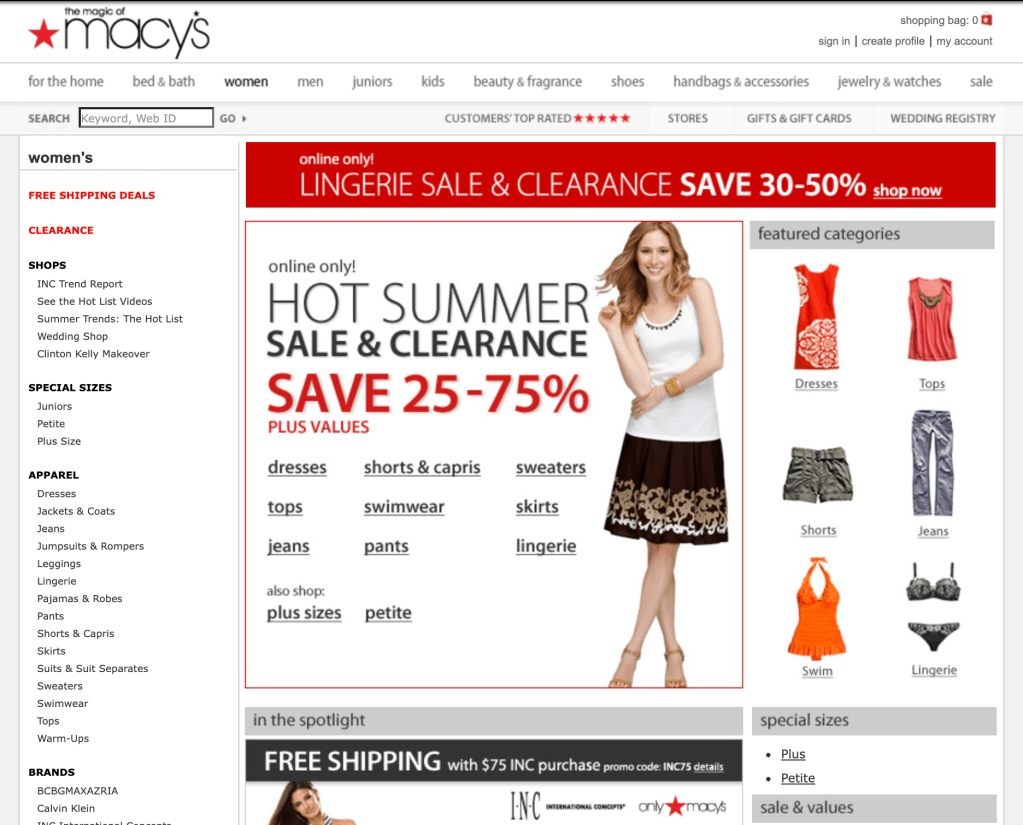The image size is (1023, 825).
Task: Click the Macy's red star logo
Action: [44, 34]
